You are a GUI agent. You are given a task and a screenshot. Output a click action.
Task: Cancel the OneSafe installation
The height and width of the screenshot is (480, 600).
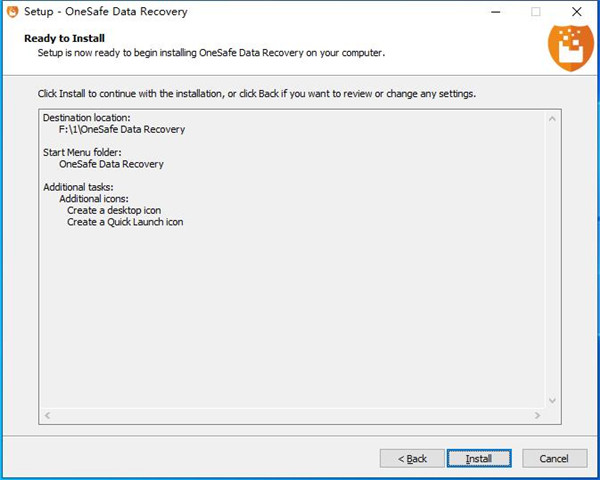point(553,458)
